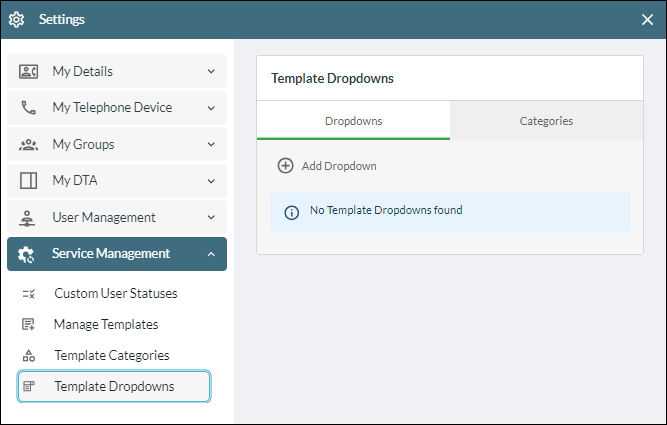Click the My DTA panel icon
667x425 pixels.
click(29, 181)
